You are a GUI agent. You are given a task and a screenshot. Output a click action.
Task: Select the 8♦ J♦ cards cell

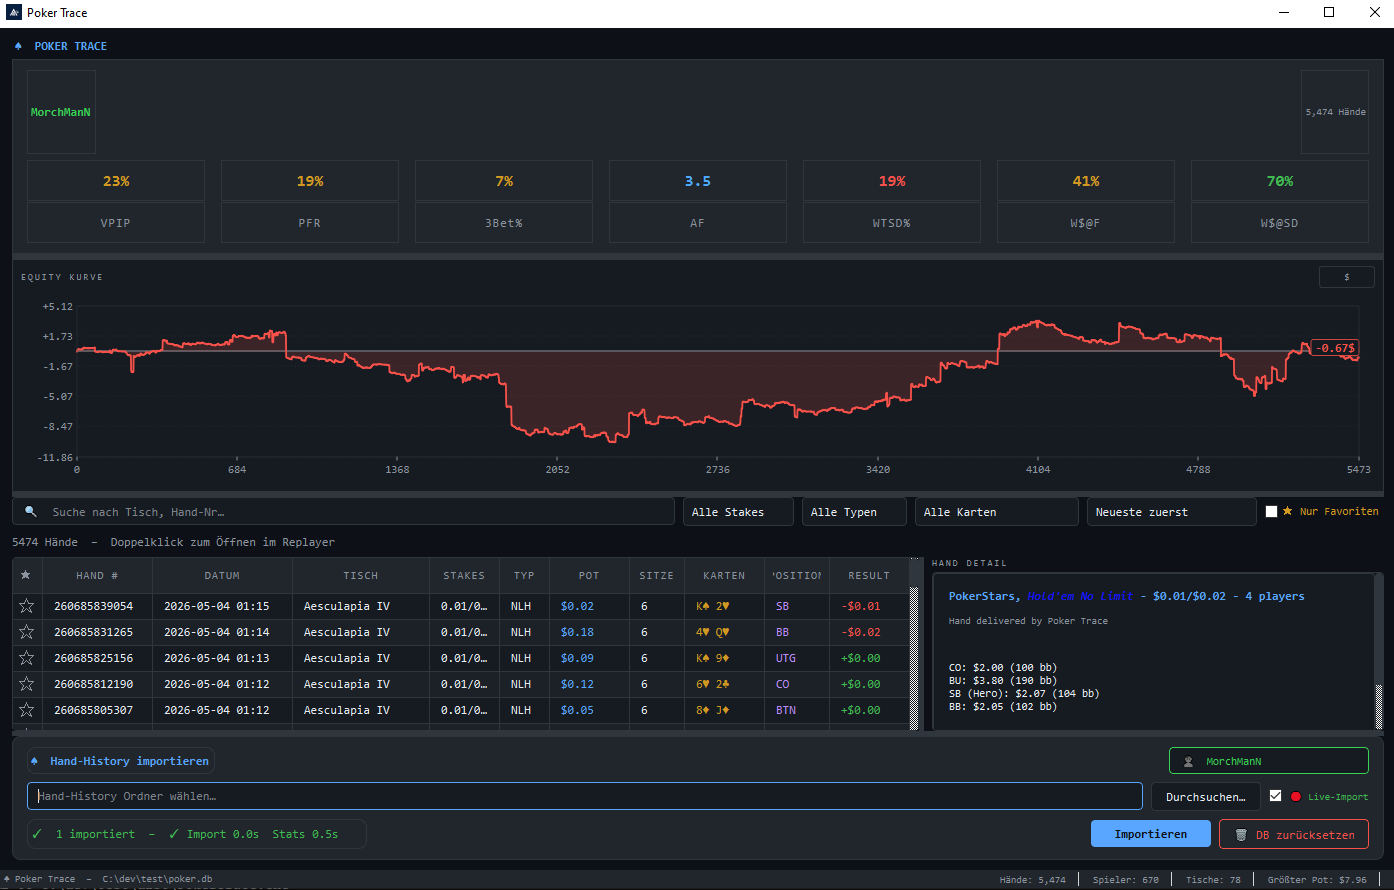click(x=724, y=710)
